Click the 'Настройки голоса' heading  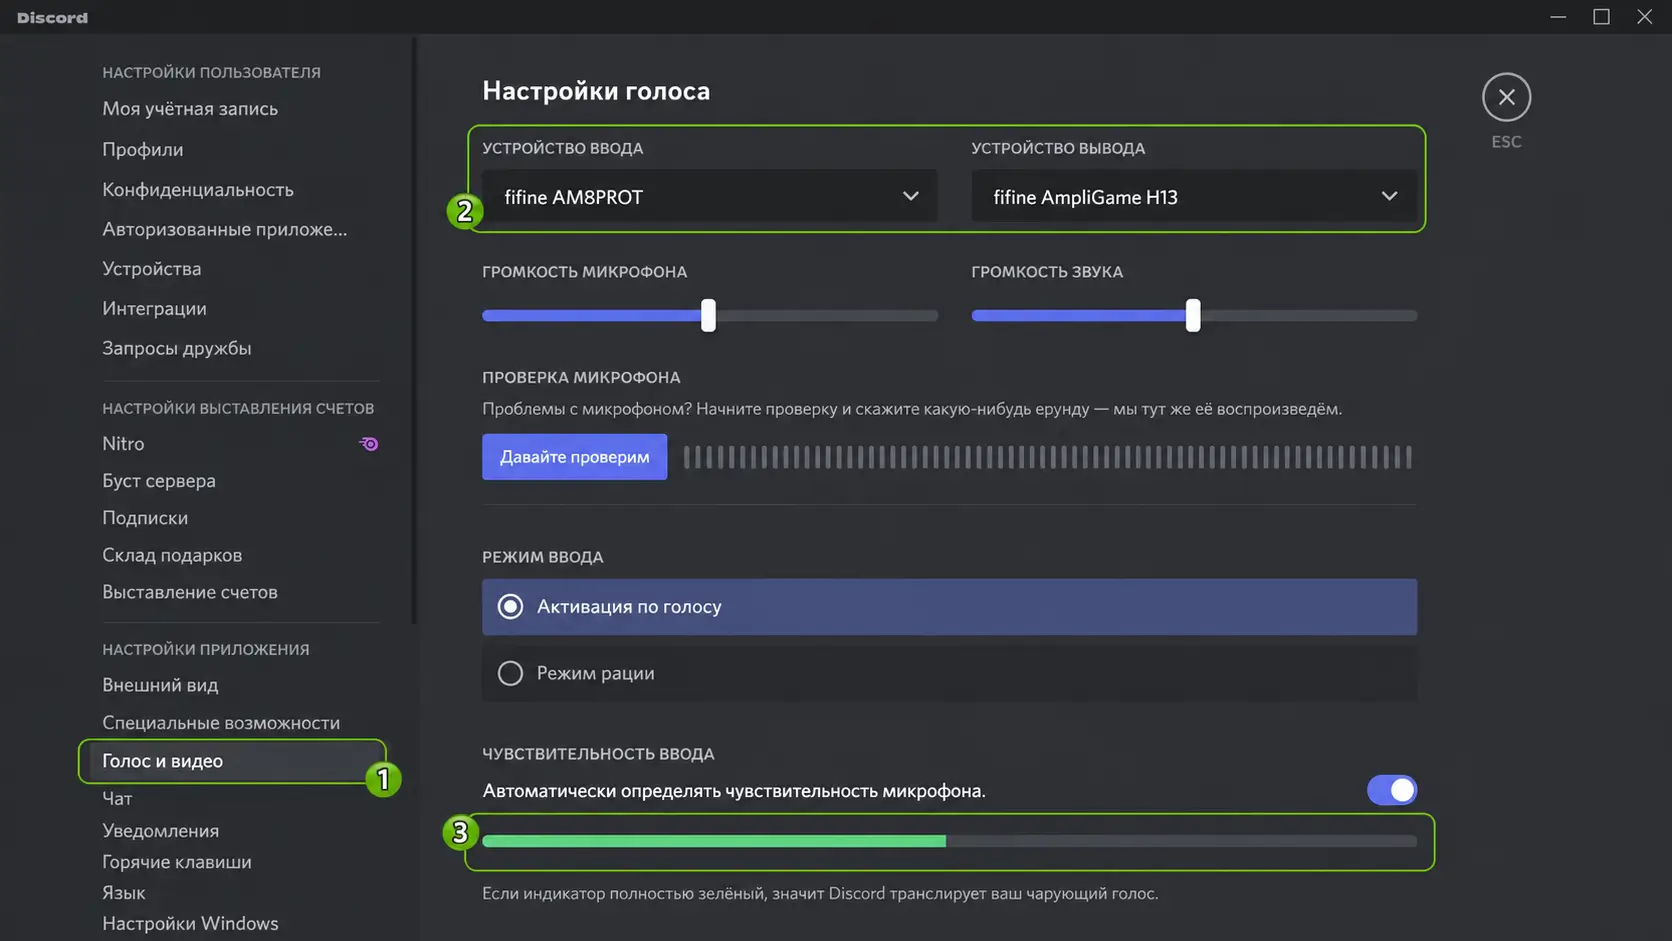(x=596, y=91)
